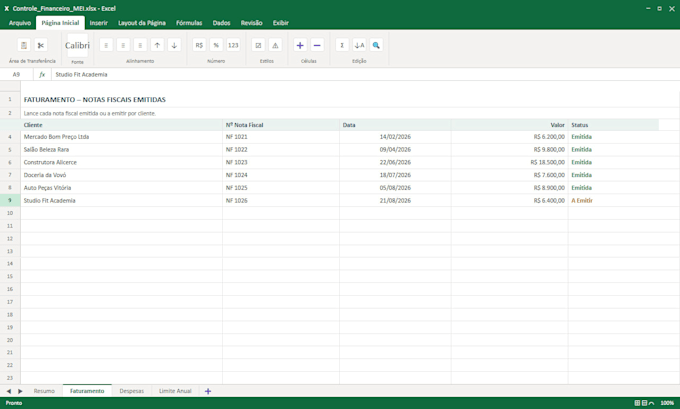Click the Cut scissors icon

[41, 45]
